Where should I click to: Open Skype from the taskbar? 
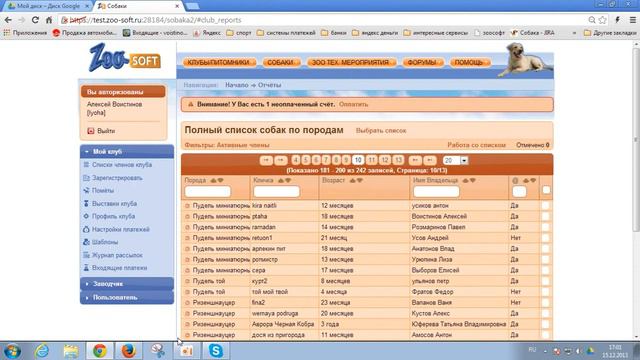216,351
